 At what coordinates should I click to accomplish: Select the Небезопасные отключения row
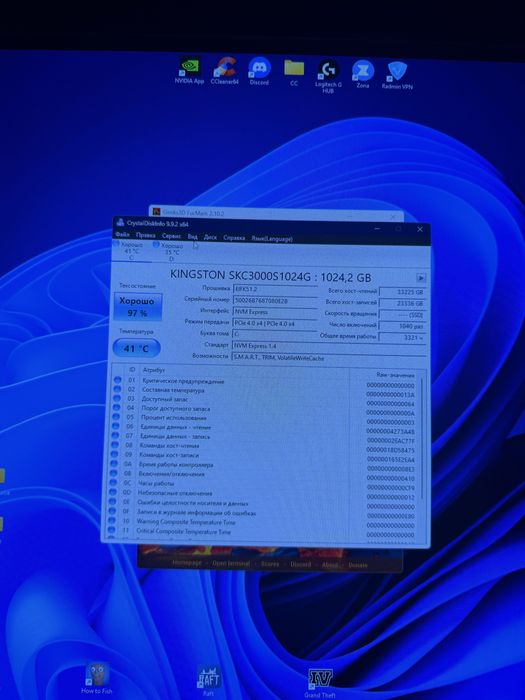[x=261, y=495]
